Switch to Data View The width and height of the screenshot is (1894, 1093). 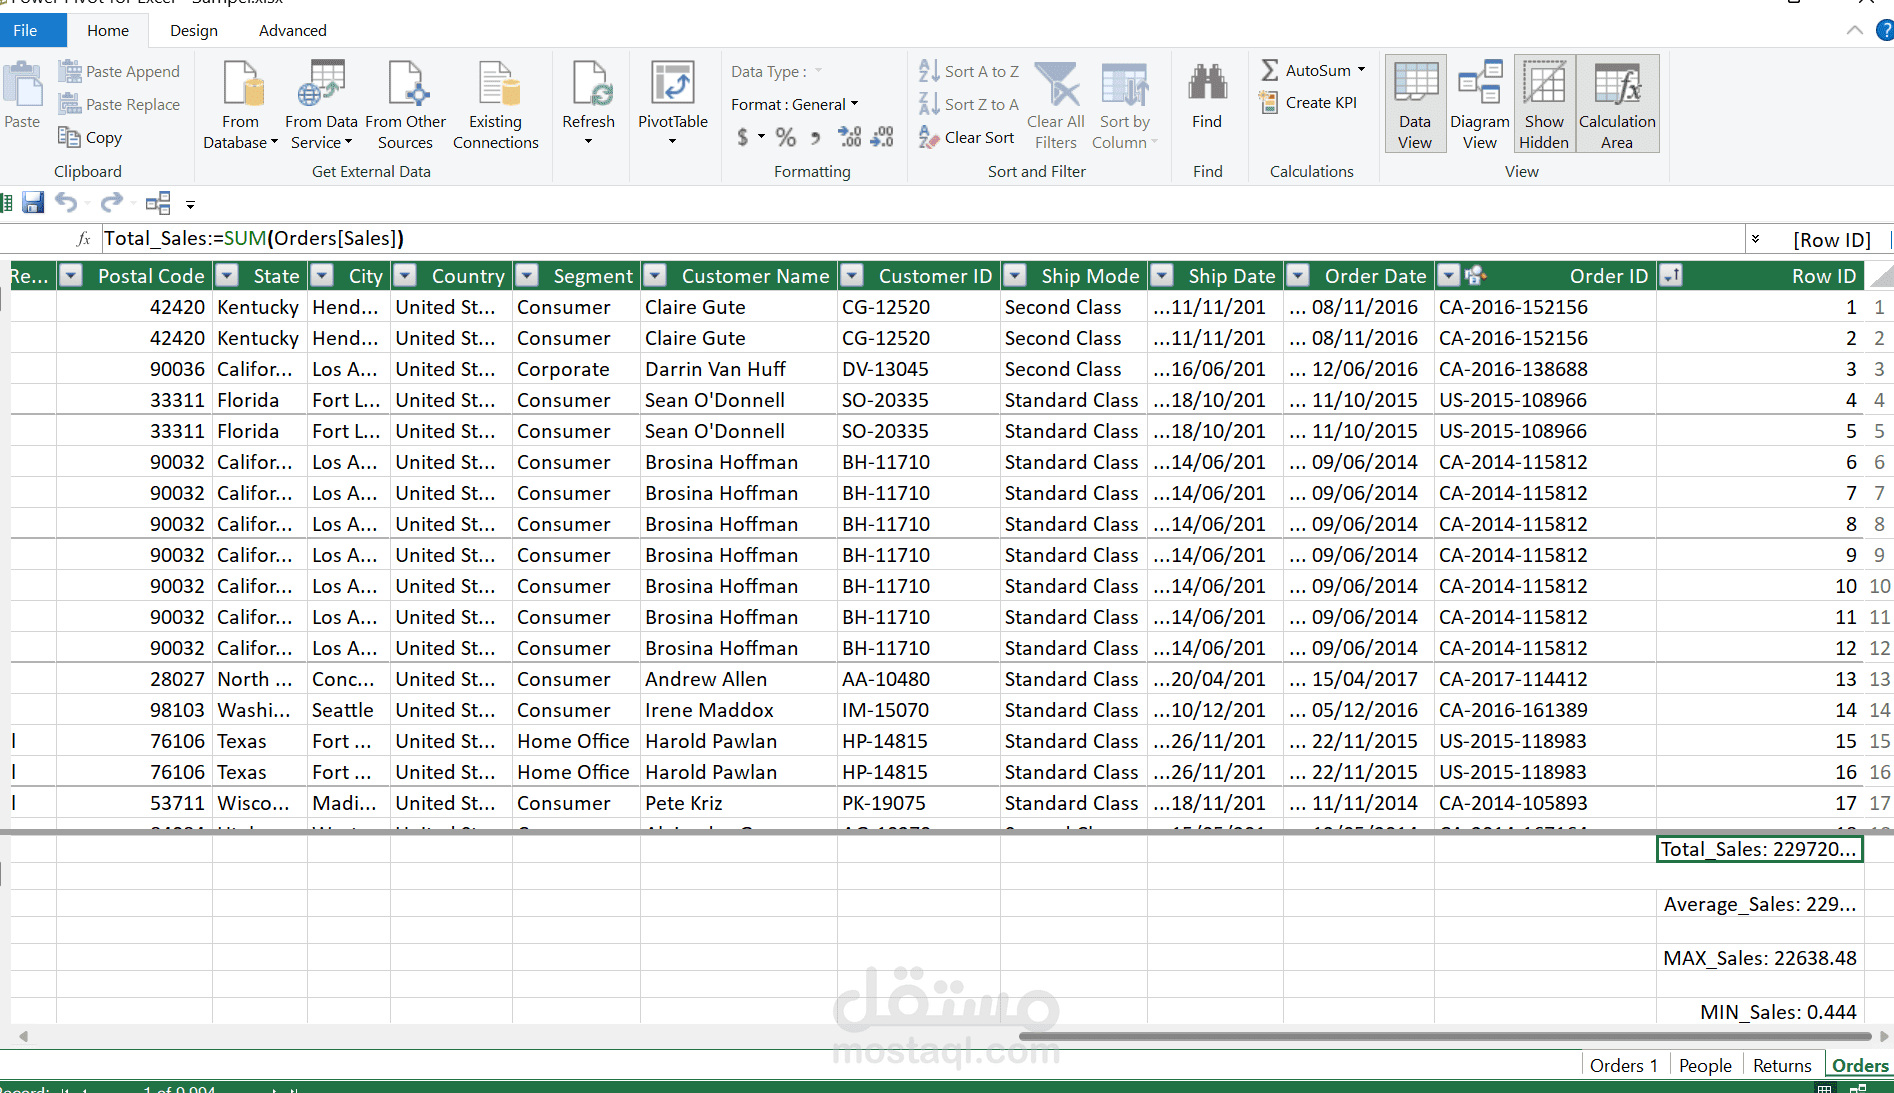point(1415,104)
